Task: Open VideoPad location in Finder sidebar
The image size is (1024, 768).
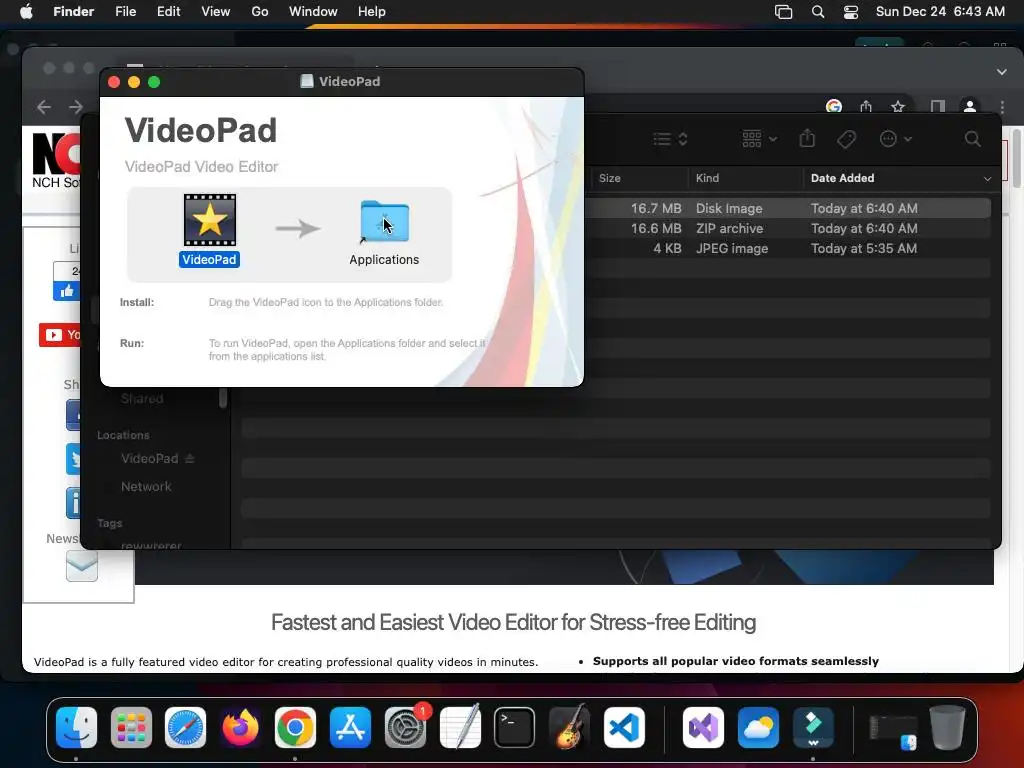Action: tap(150, 458)
